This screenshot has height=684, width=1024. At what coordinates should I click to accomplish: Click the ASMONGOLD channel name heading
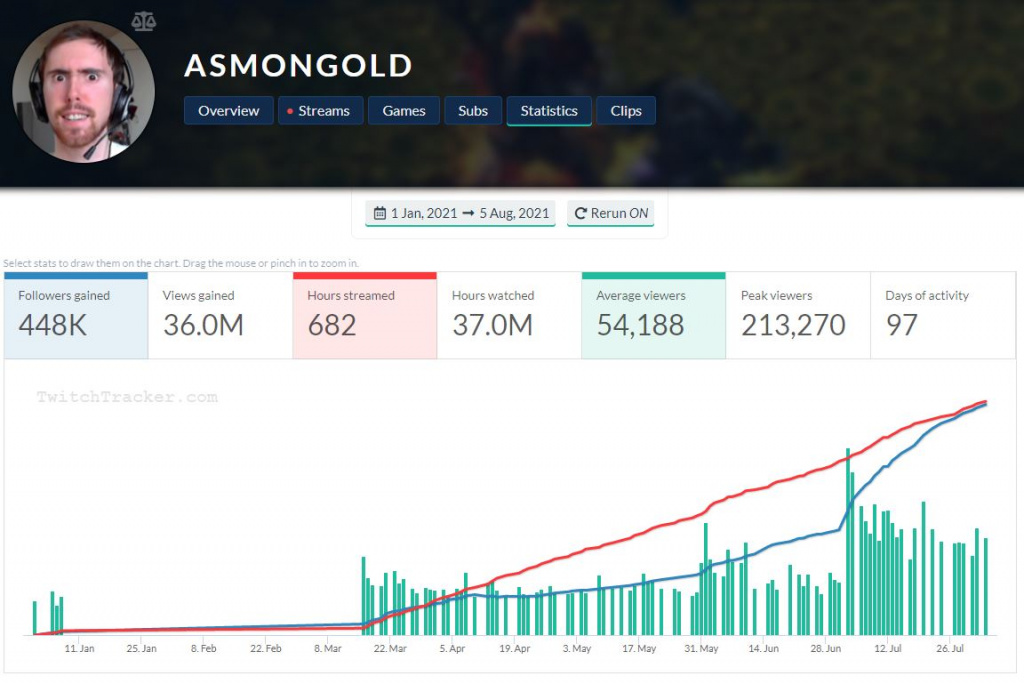coord(298,65)
